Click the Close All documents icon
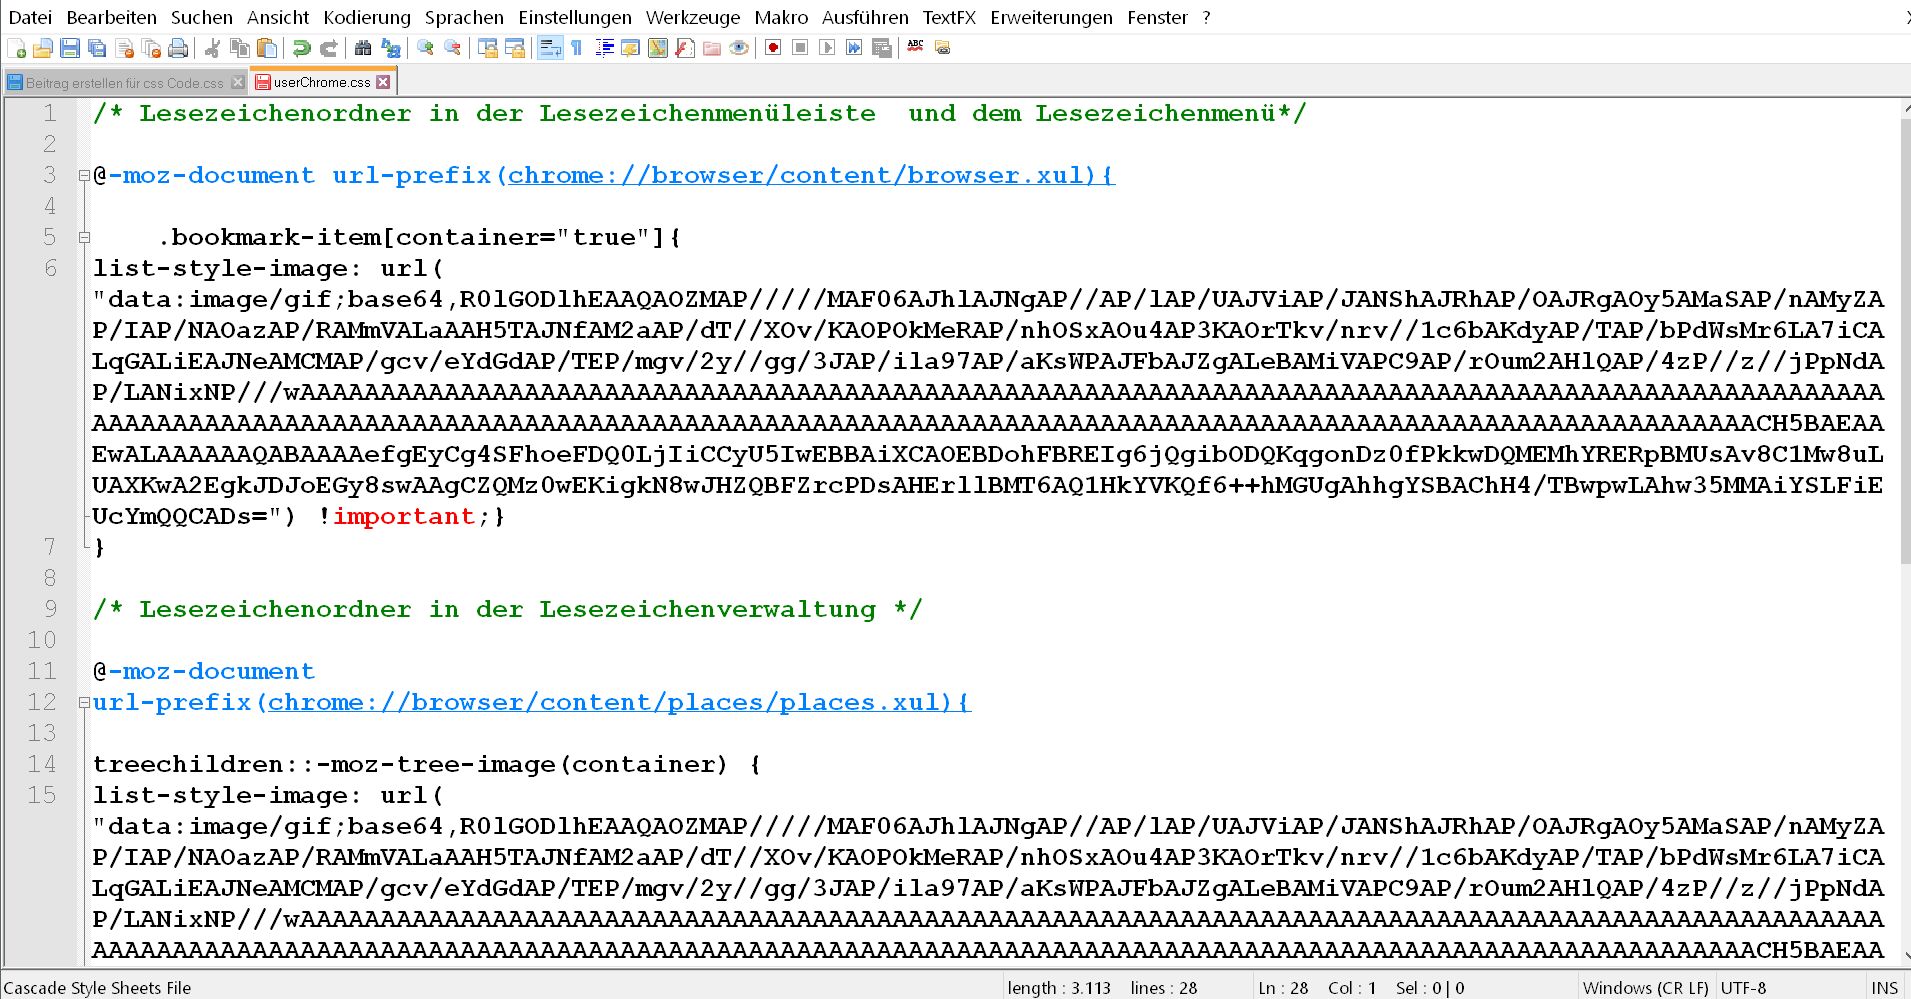The width and height of the screenshot is (1911, 999). tap(151, 48)
